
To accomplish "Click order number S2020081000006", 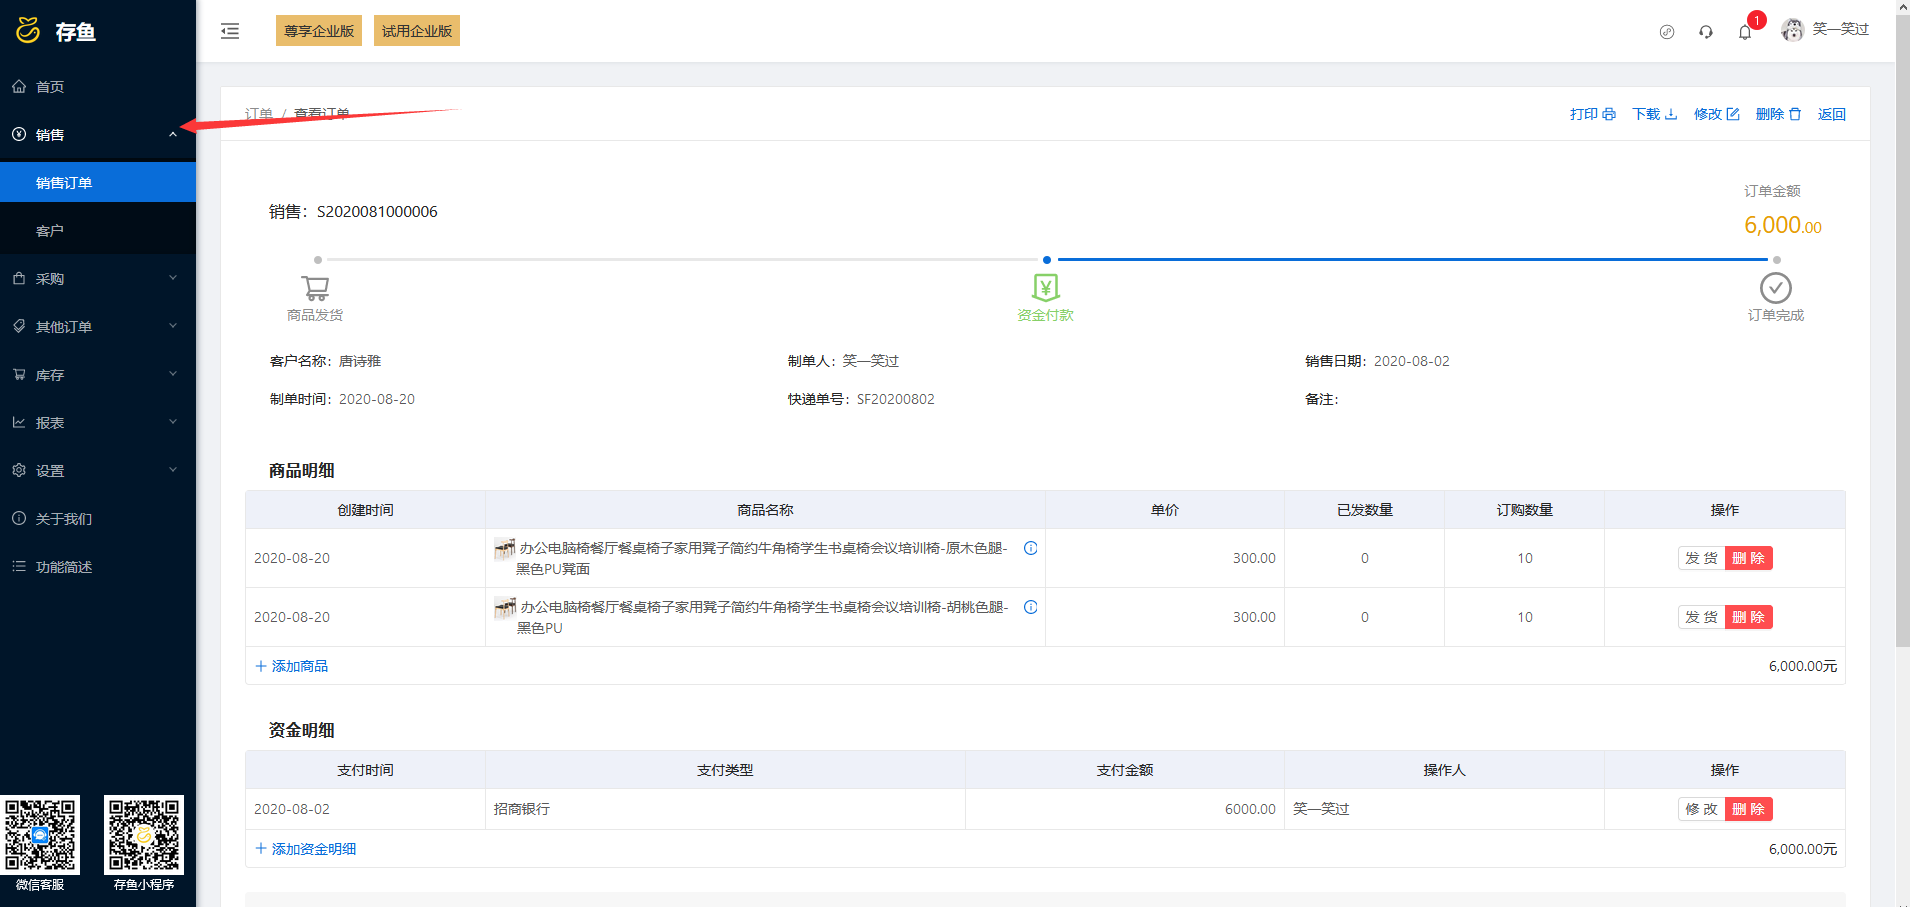I will pyautogui.click(x=377, y=212).
